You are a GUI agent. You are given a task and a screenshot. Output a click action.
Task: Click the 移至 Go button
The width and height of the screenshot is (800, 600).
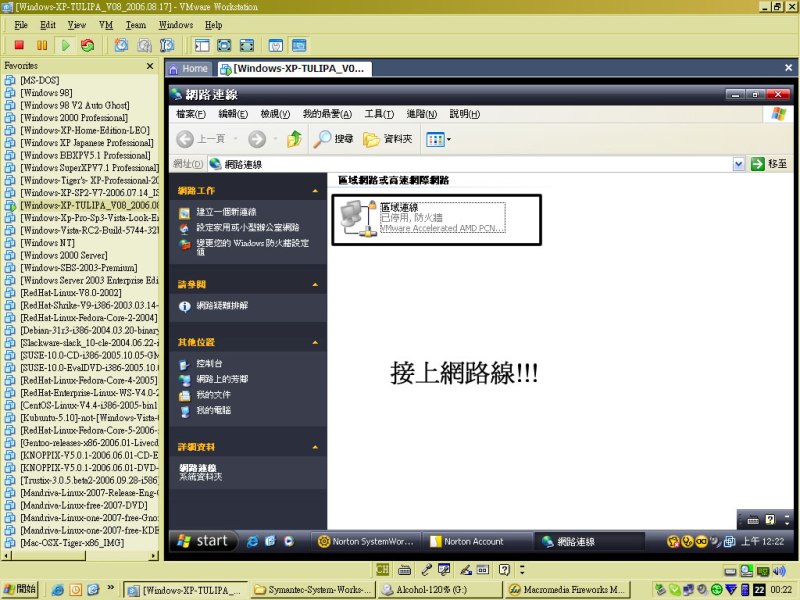[x=769, y=164]
